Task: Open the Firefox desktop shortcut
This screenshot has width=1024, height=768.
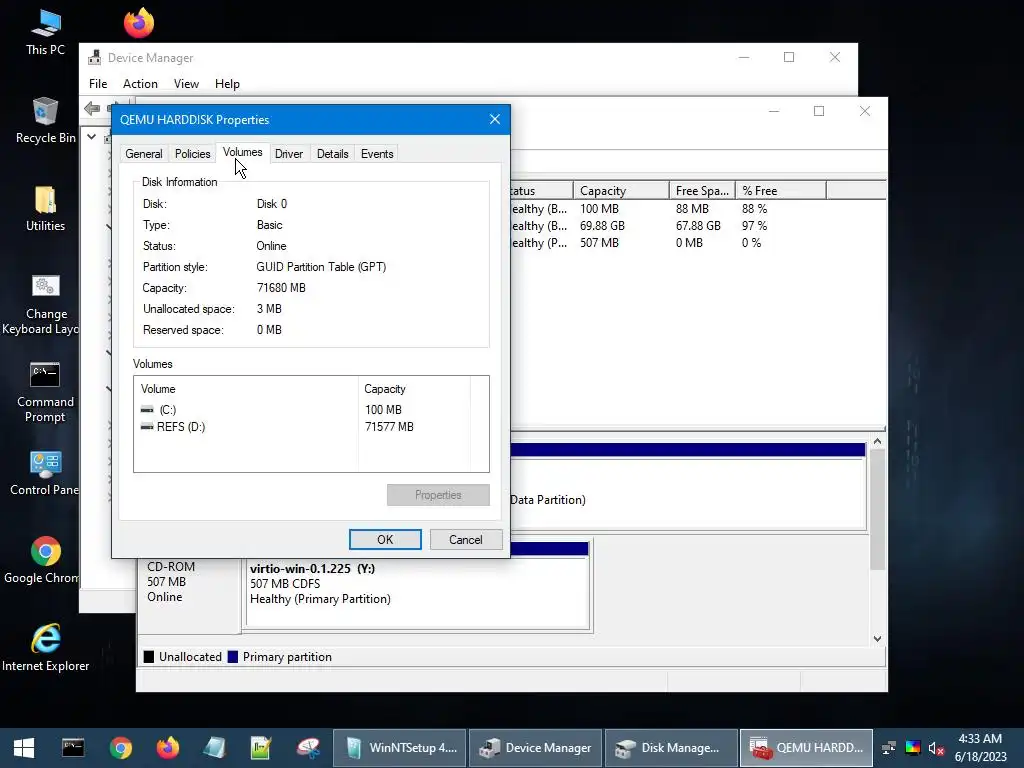Action: pyautogui.click(x=138, y=23)
